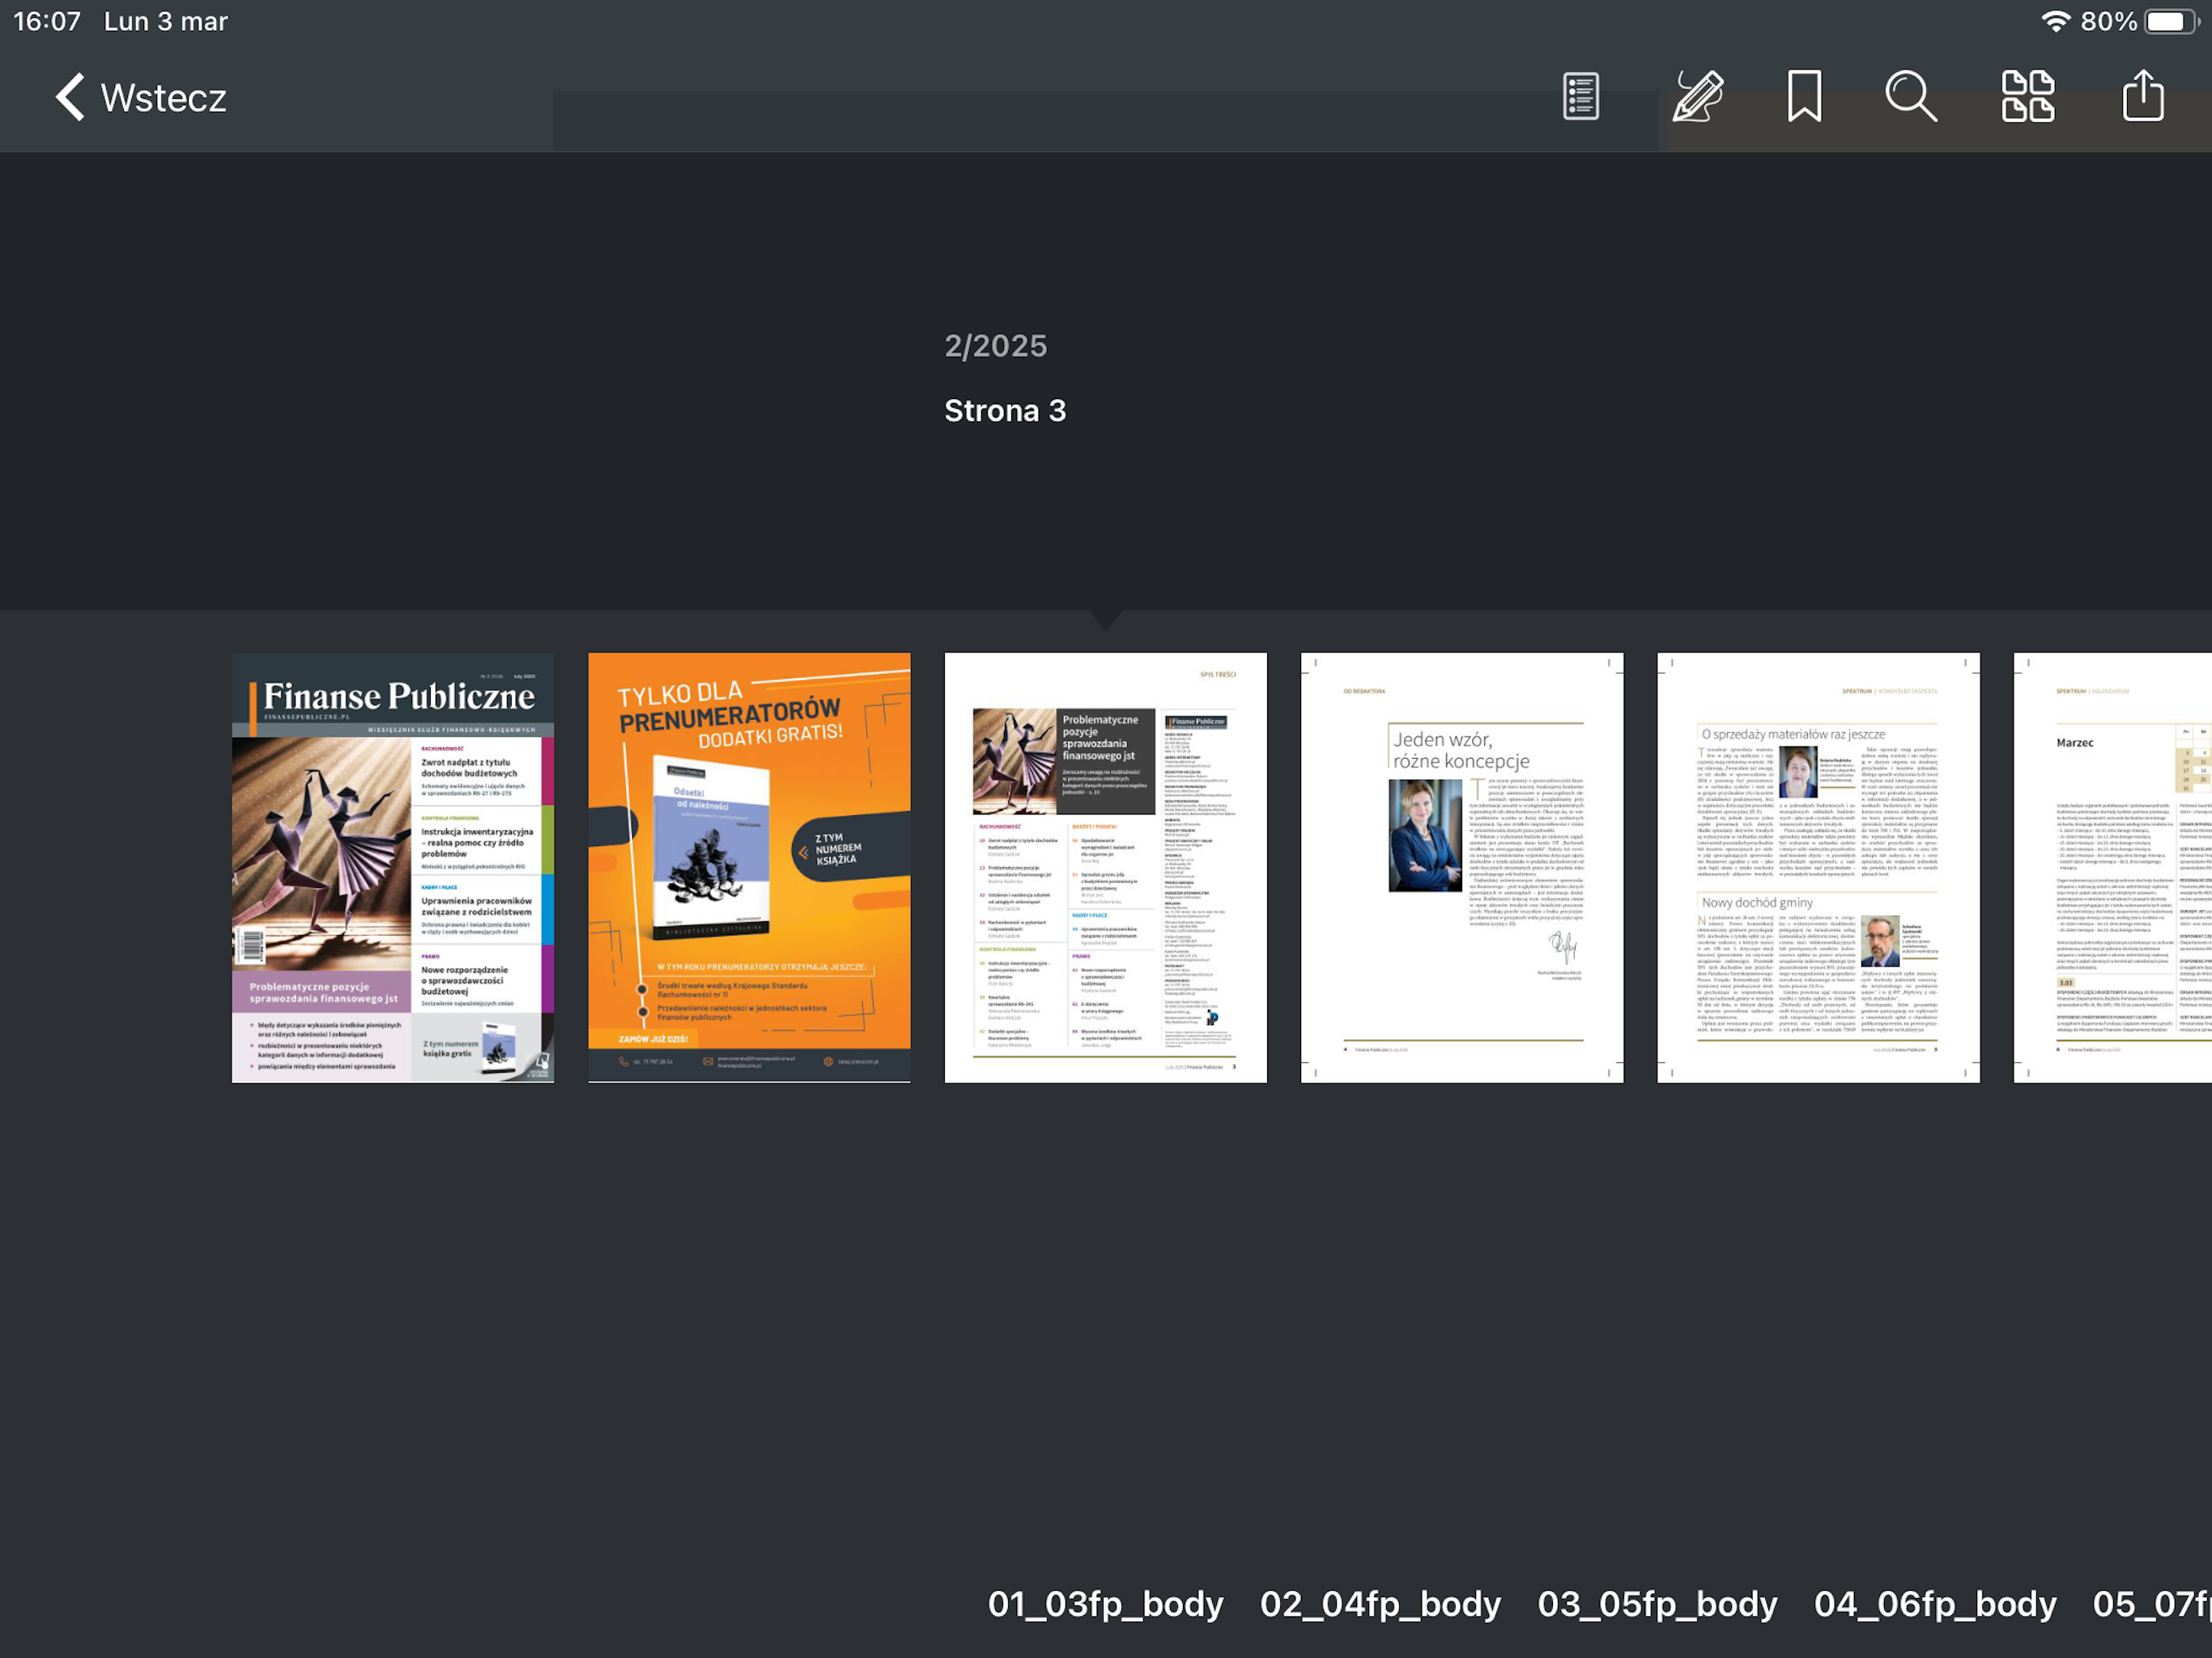Activate the pencil annotation tool
This screenshot has width=2212, height=1658.
pos(1697,97)
